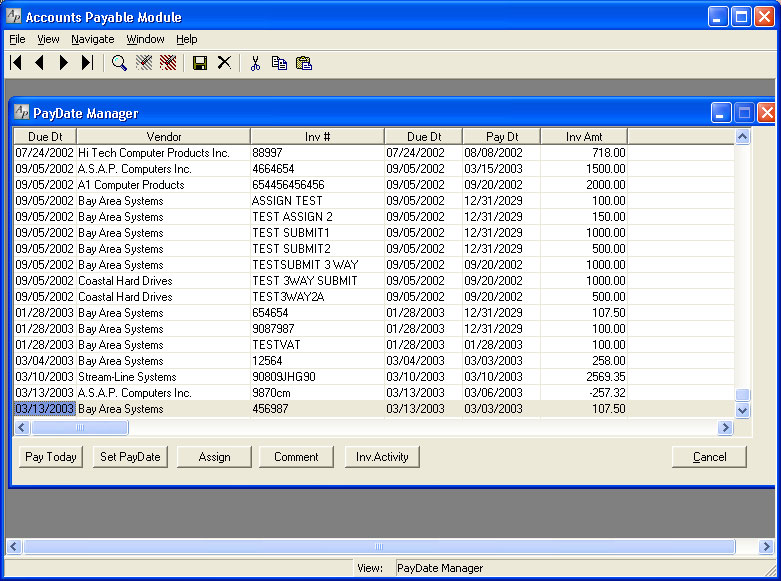Click the Pay Dt column header
The height and width of the screenshot is (581, 781).
[x=502, y=137]
